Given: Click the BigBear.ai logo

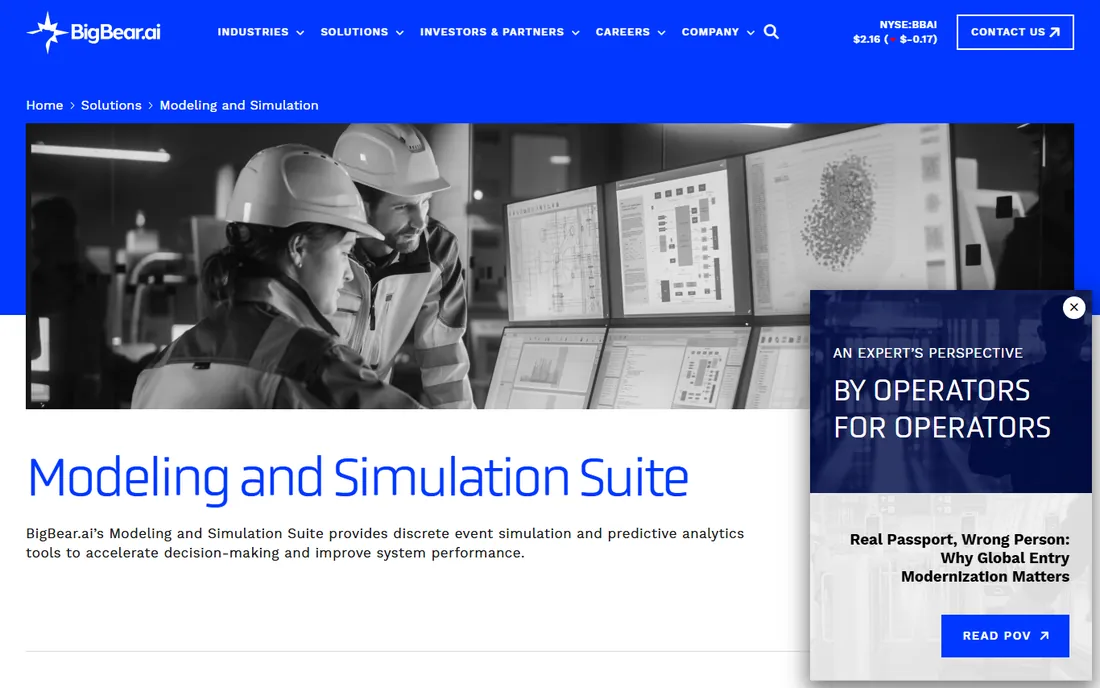Looking at the screenshot, I should pos(93,32).
